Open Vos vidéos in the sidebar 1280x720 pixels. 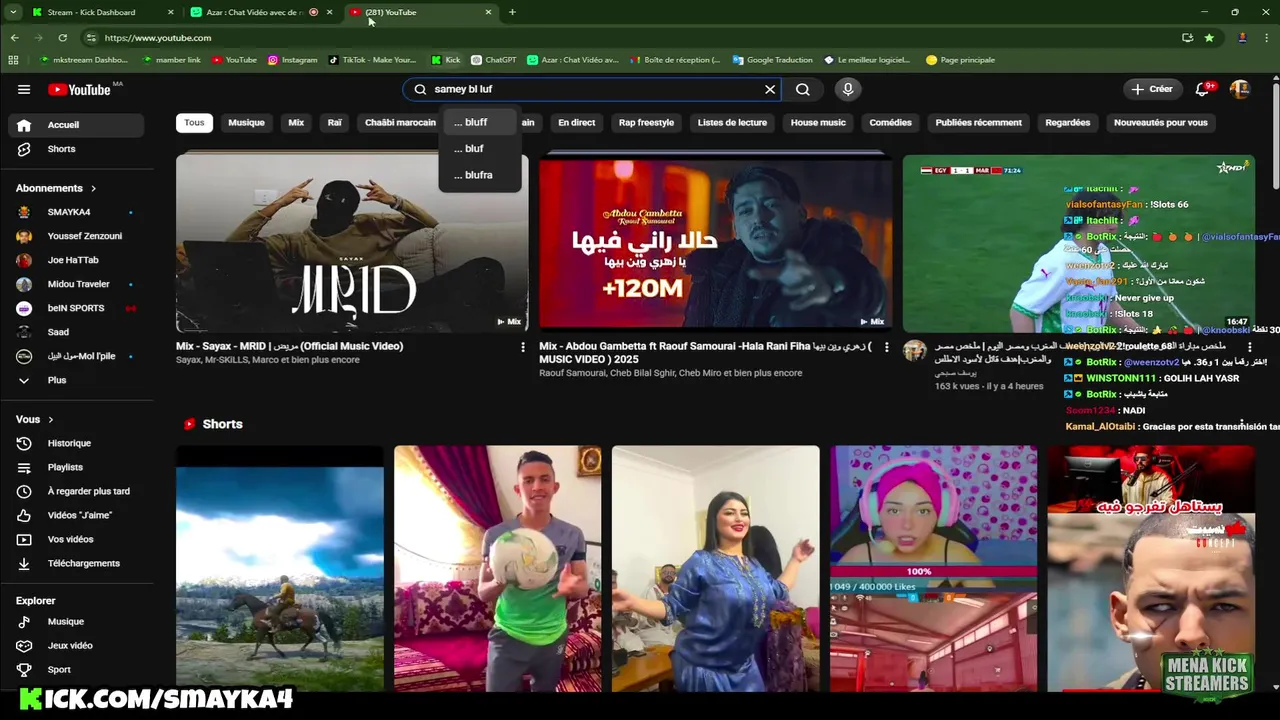(x=76, y=539)
